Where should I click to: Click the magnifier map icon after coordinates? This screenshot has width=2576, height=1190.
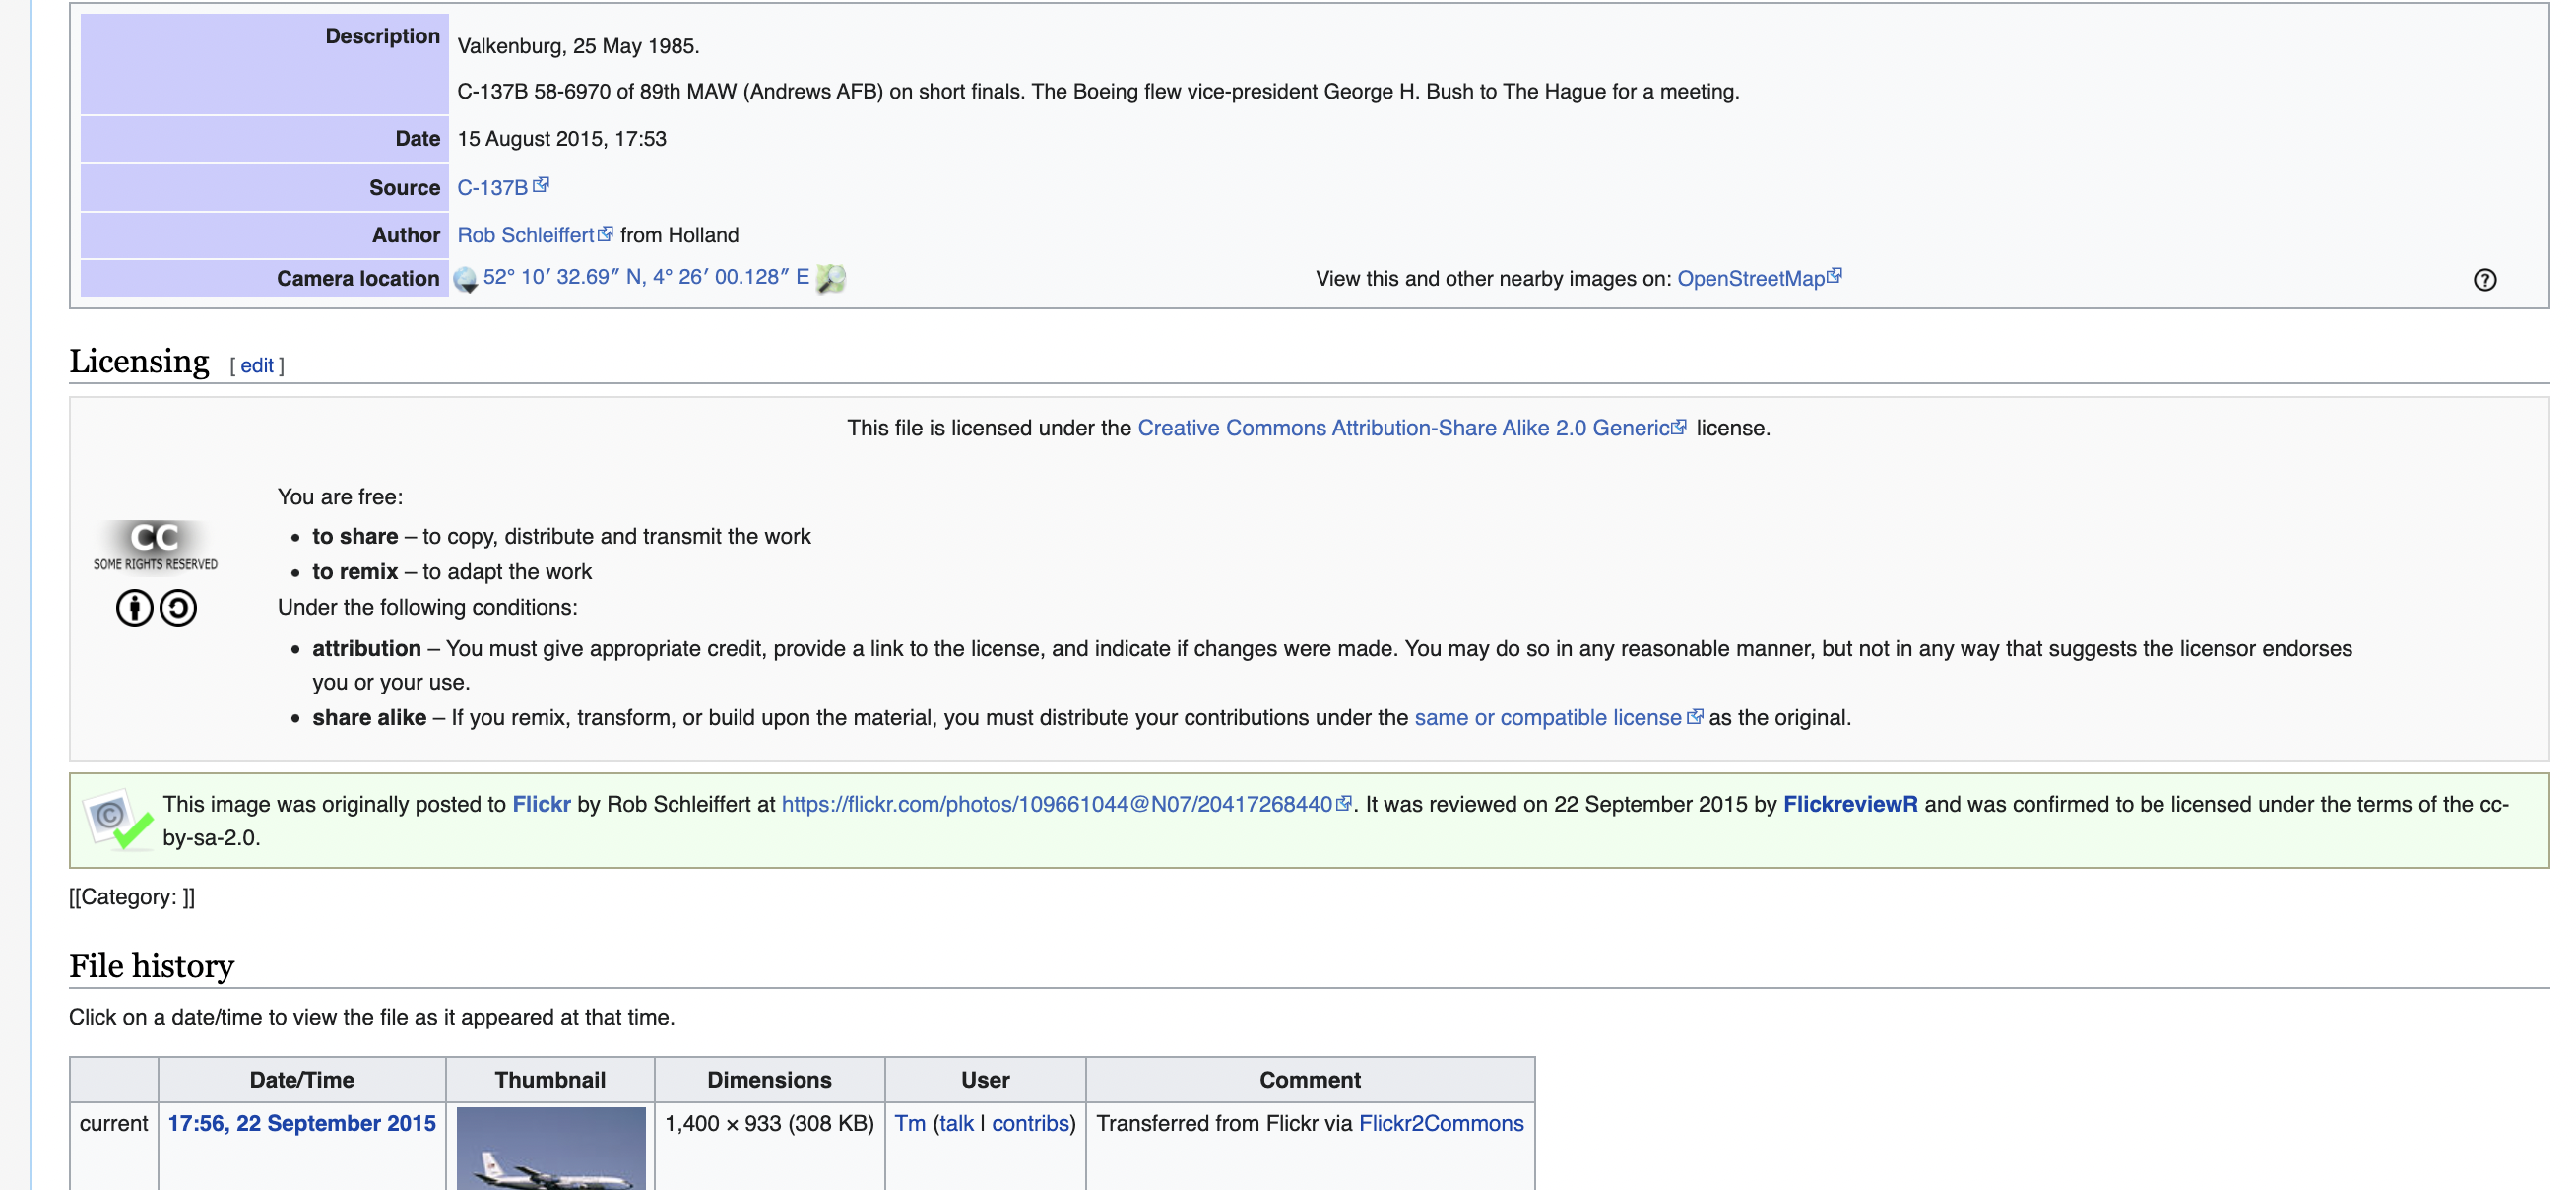[830, 279]
